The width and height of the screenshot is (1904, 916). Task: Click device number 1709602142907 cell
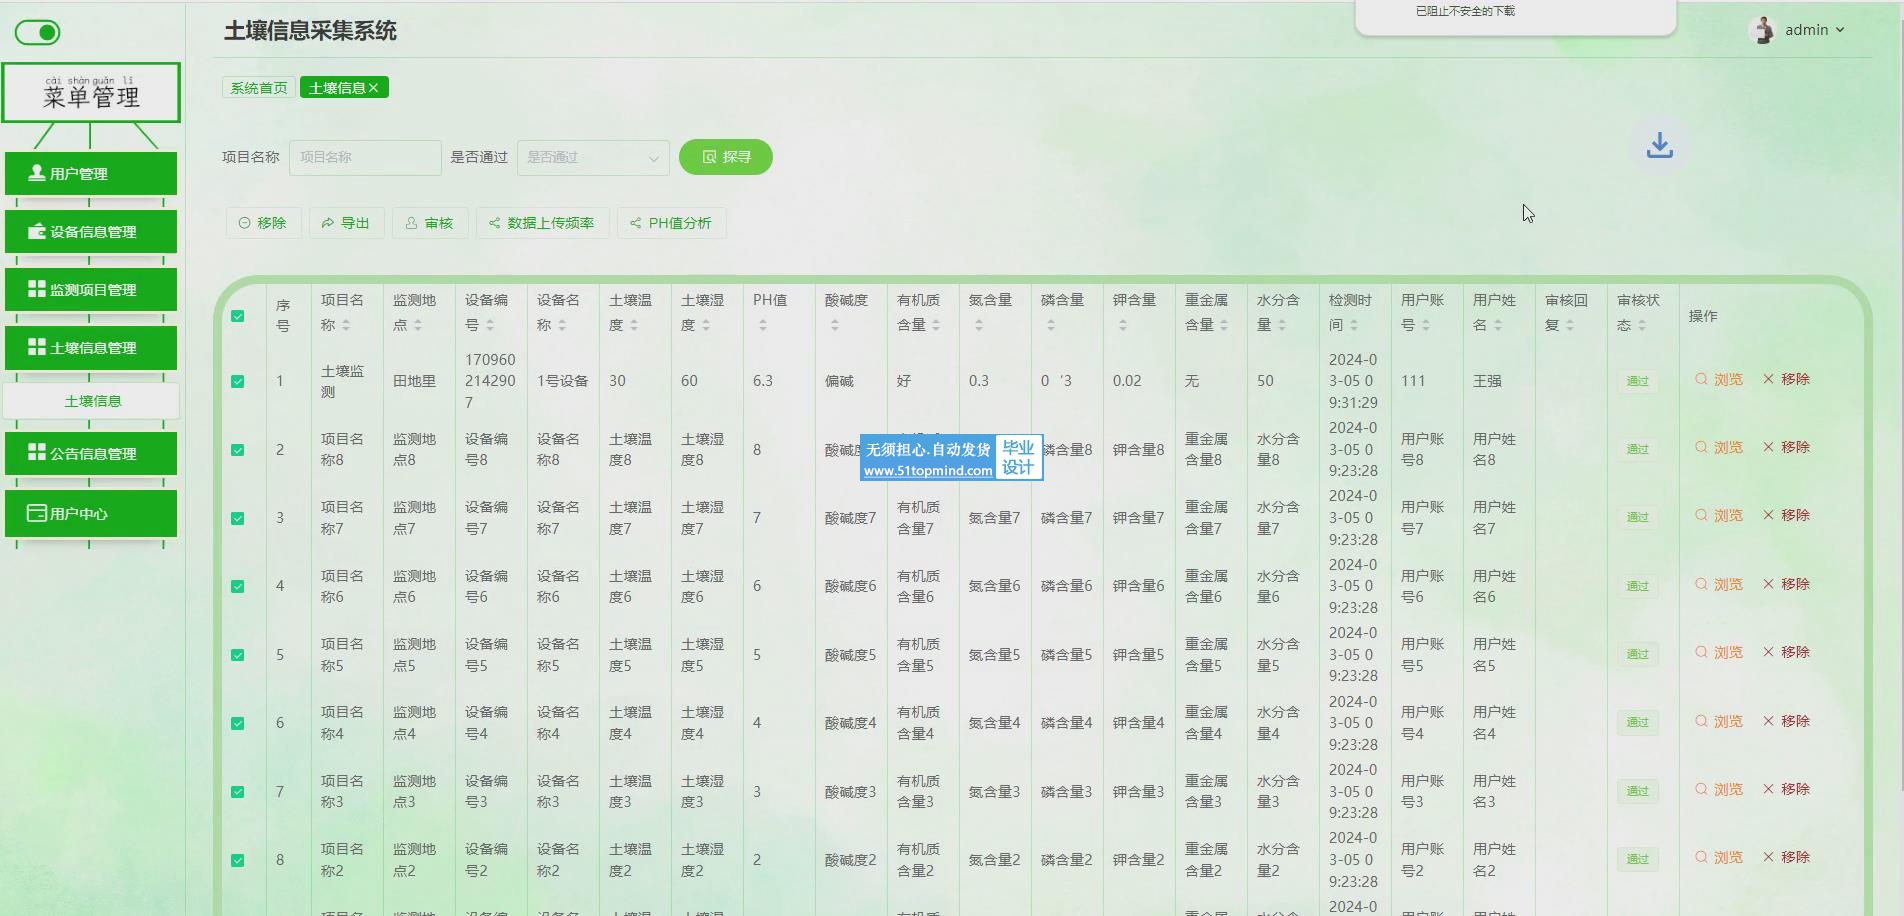(490, 381)
